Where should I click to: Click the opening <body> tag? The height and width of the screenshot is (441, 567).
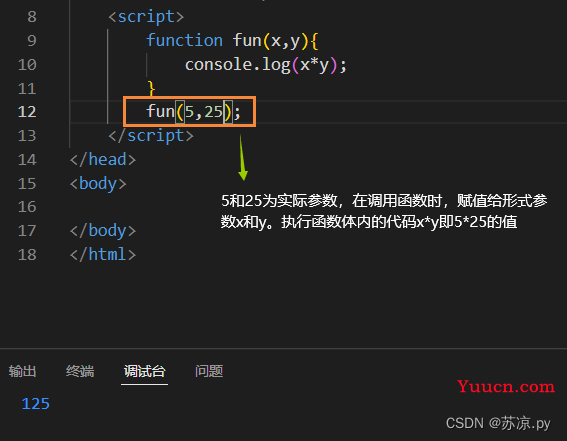pos(98,184)
